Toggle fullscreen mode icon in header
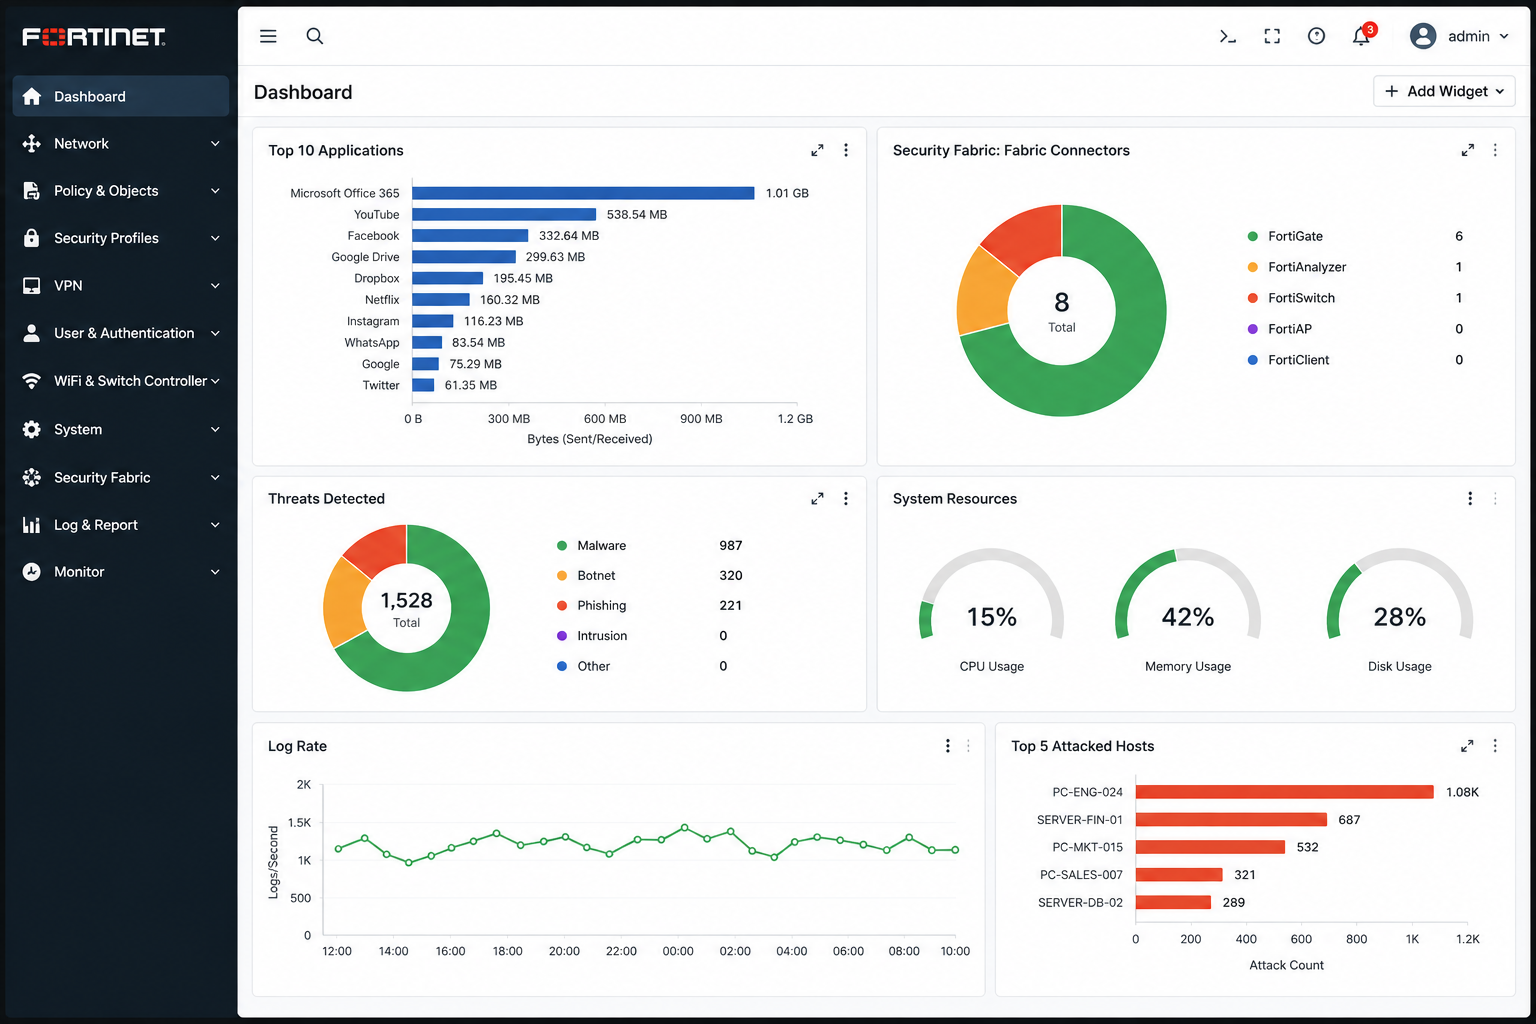The height and width of the screenshot is (1024, 1536). [1272, 36]
